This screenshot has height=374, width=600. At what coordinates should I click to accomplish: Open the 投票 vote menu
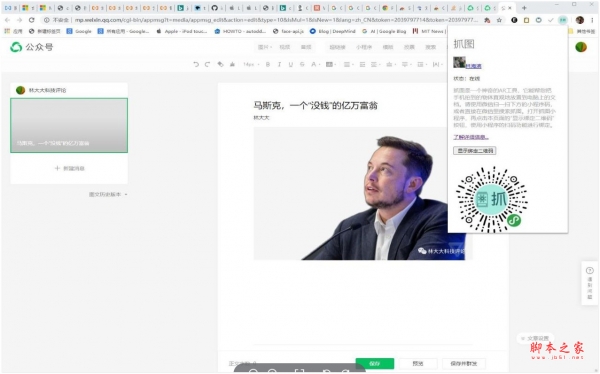click(x=409, y=47)
